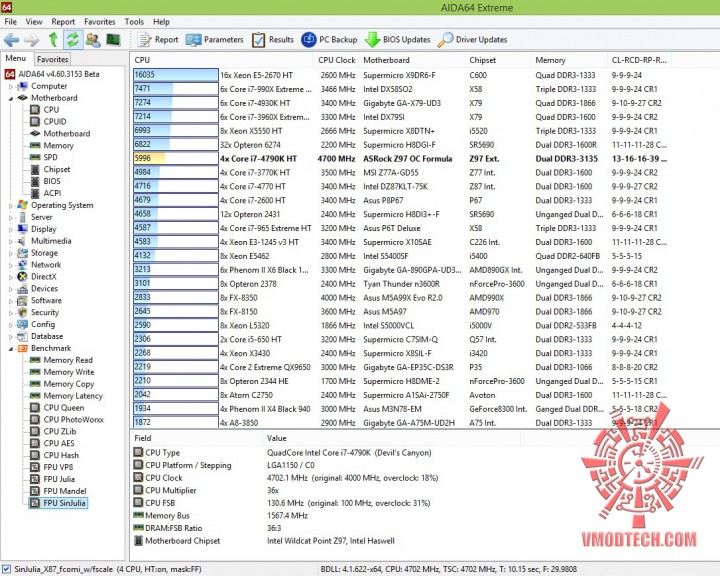
Task: Open the Favorites menu
Action: 100,22
